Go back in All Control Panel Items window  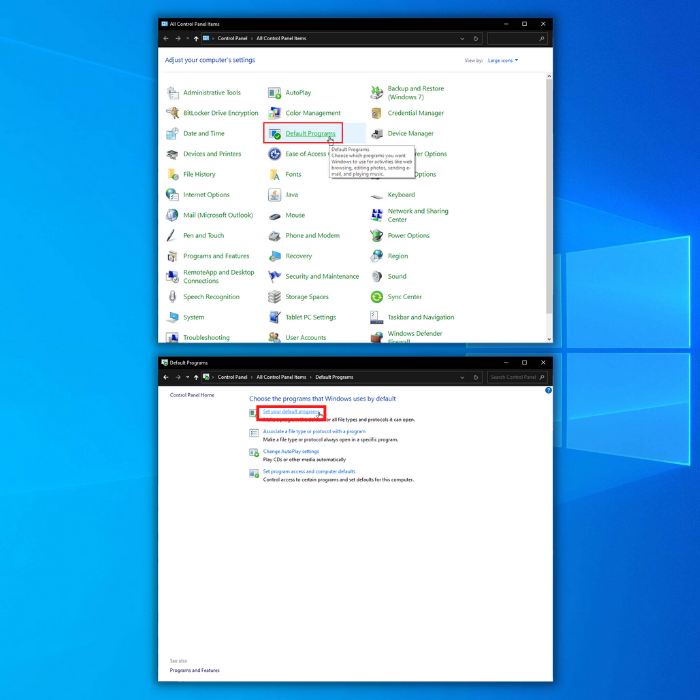tap(166, 39)
